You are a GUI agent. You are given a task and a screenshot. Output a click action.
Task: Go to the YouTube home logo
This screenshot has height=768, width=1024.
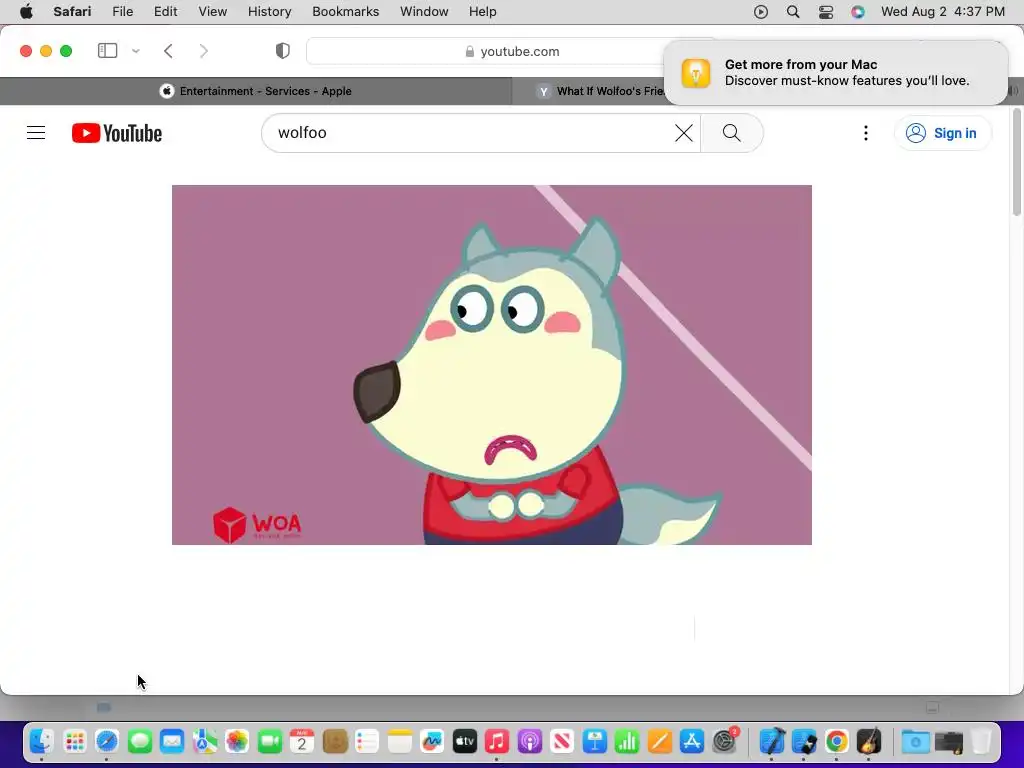pos(117,133)
